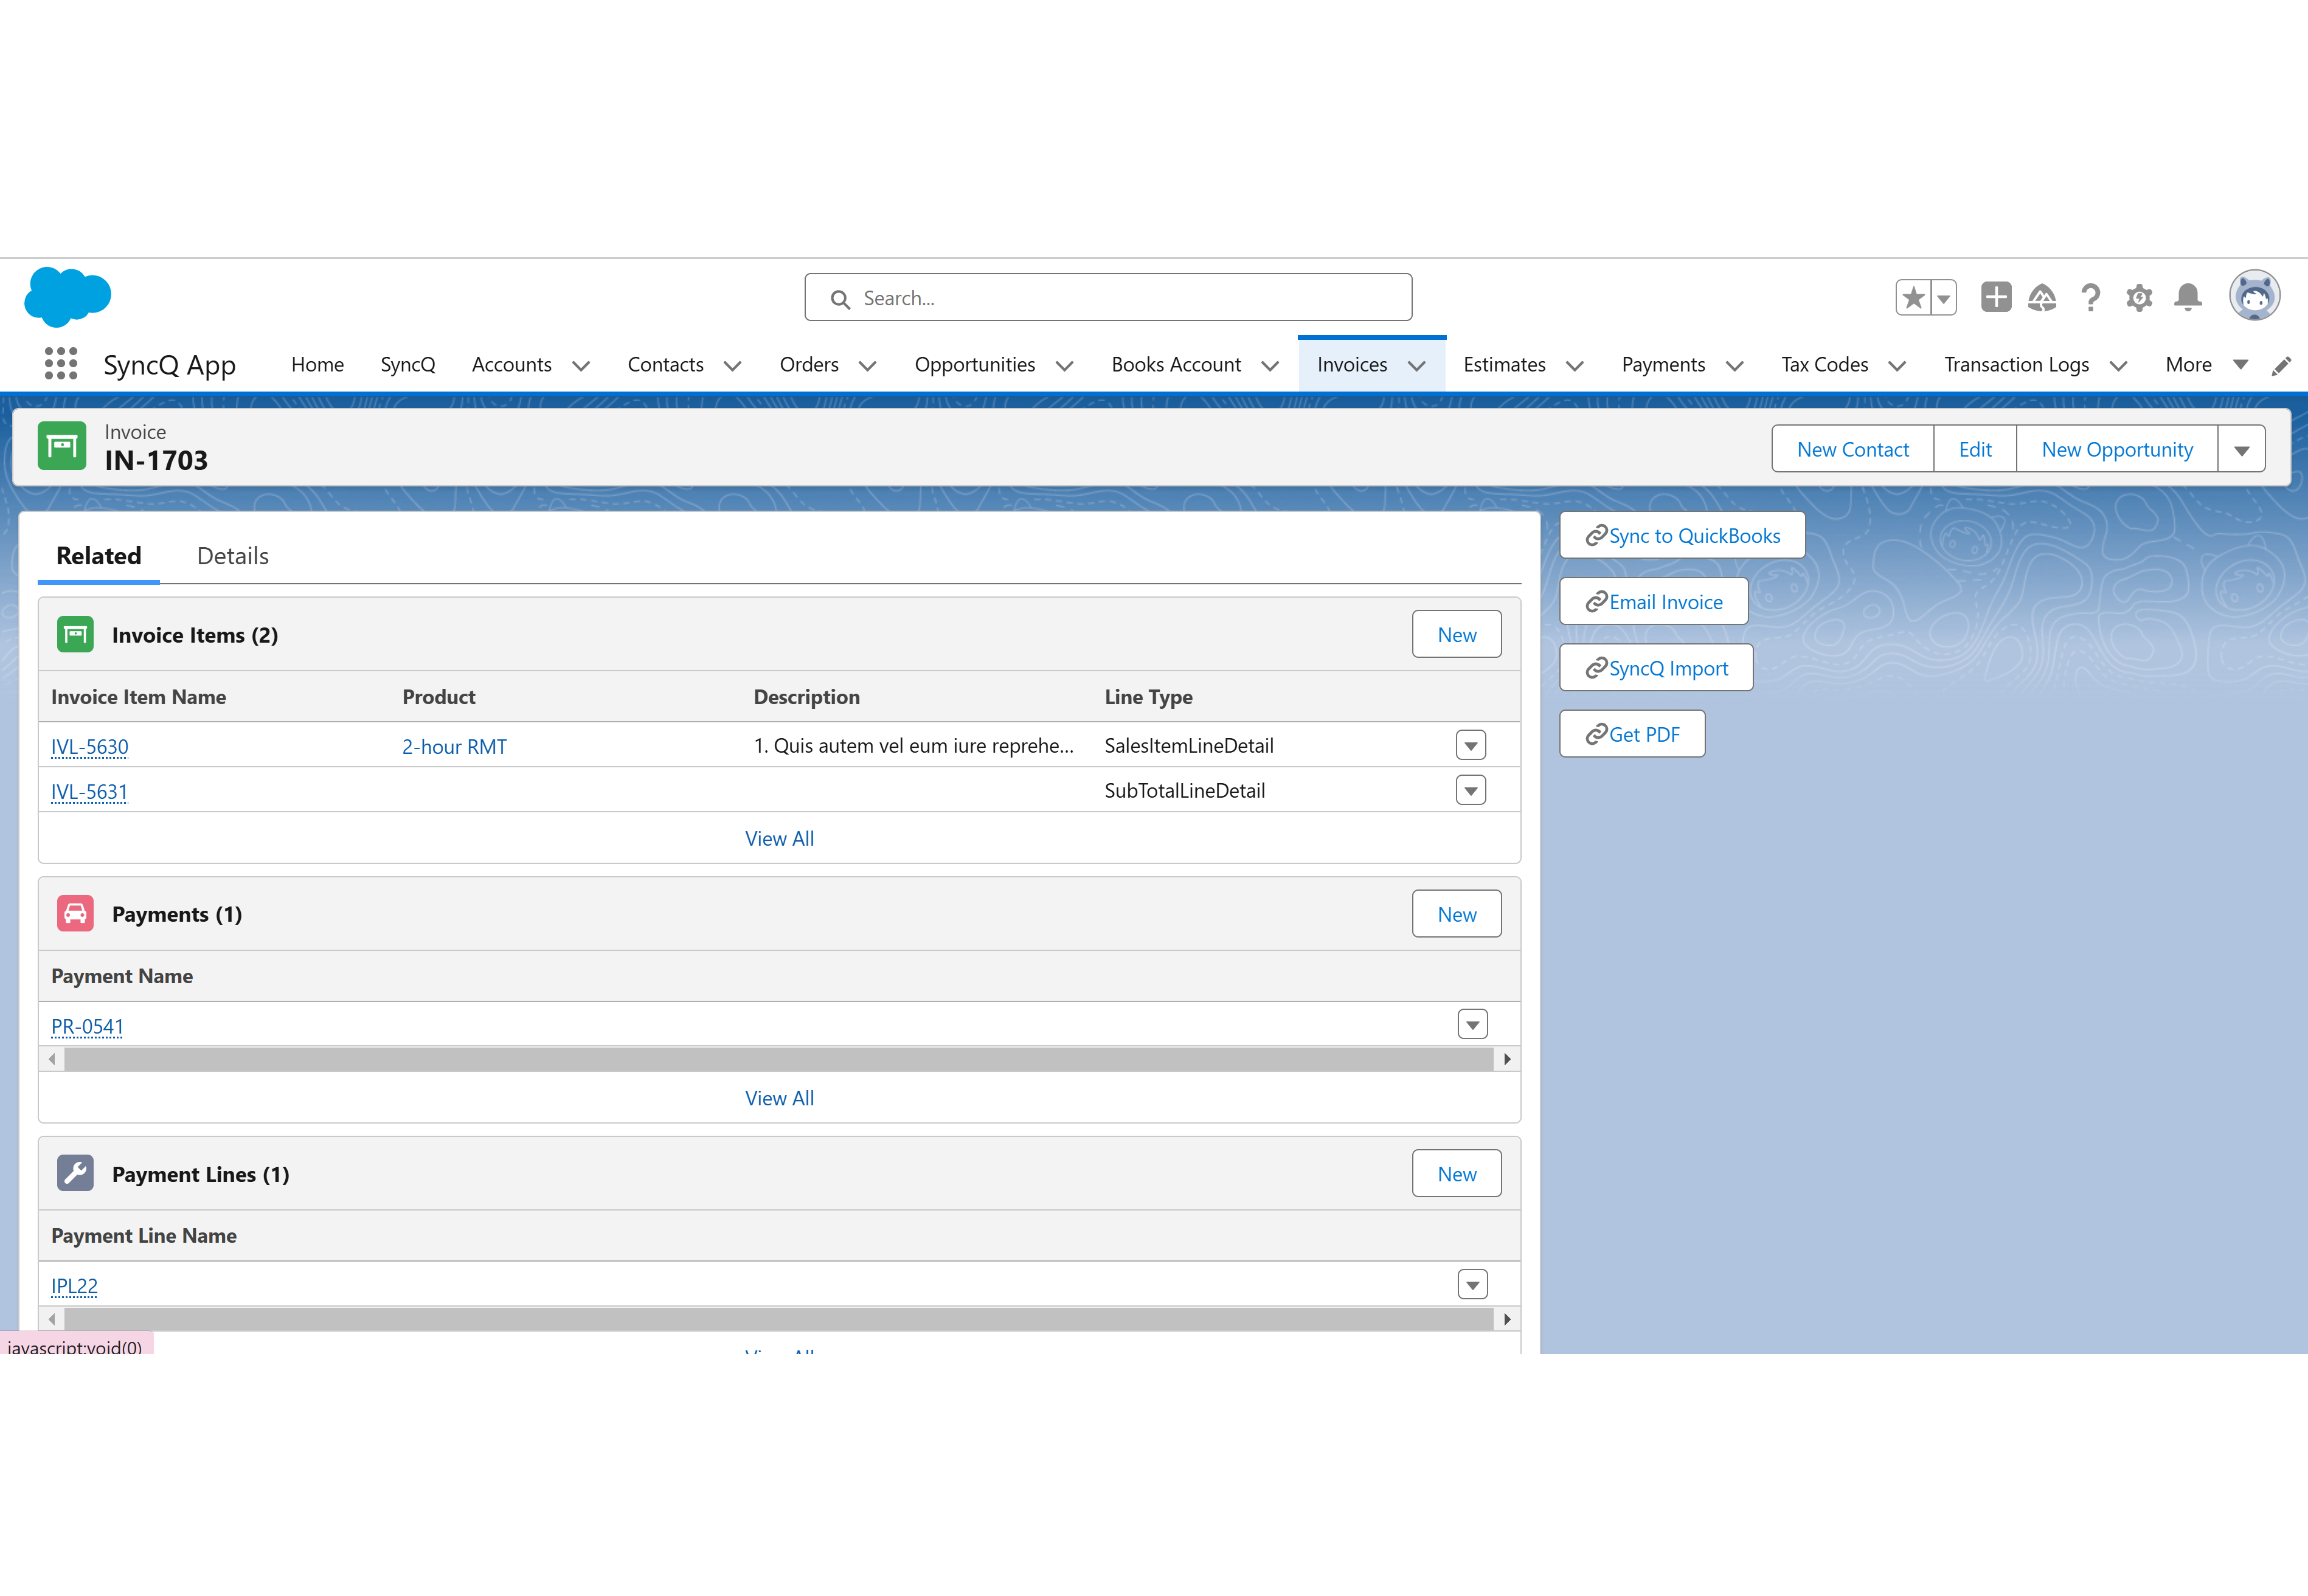The height and width of the screenshot is (1596, 2308).
Task: Open the Setup gear icon
Action: [2139, 298]
